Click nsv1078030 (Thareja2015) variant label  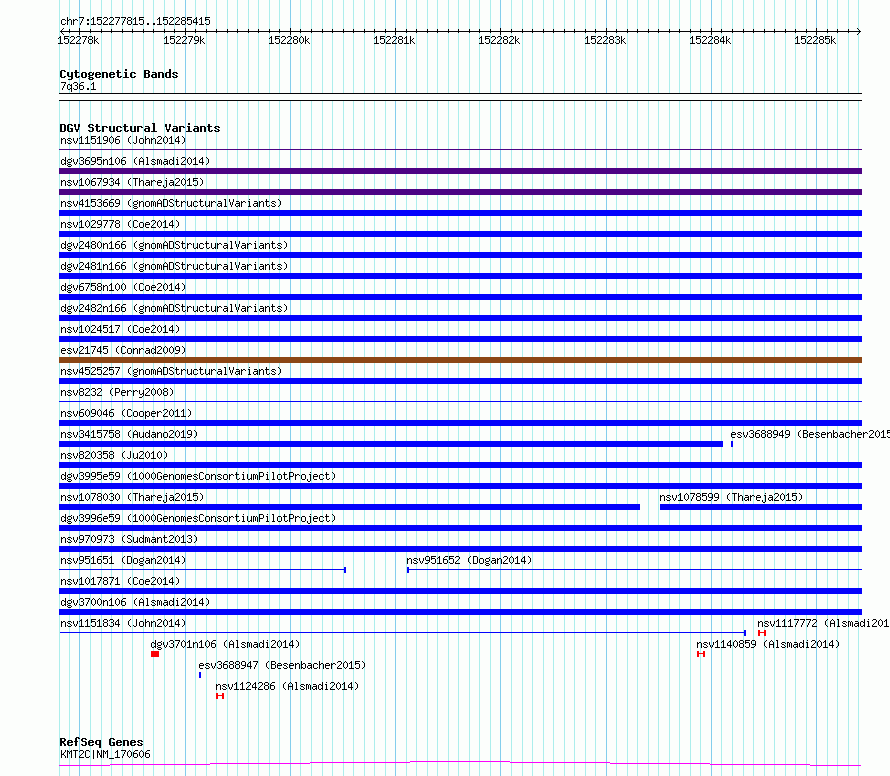pyautogui.click(x=132, y=497)
